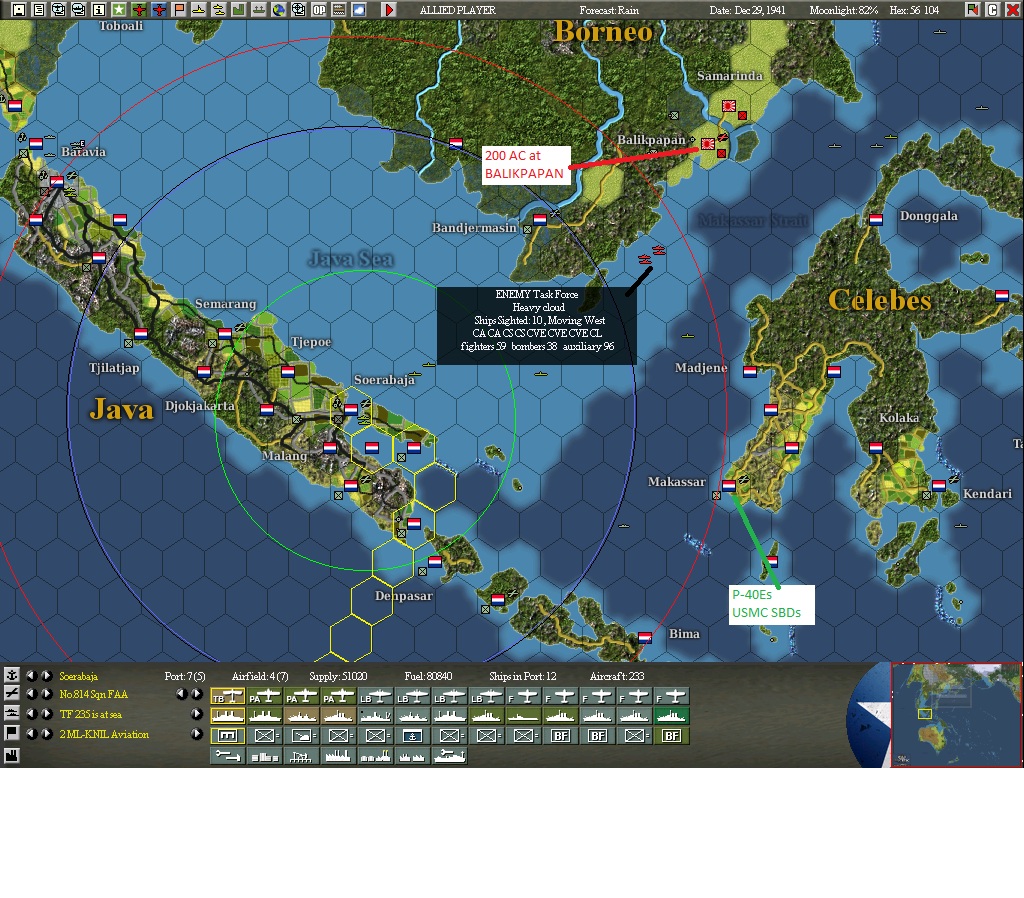Step to previous air unit left of No.814 Sqn
This screenshot has width=1024, height=898.
31,694
